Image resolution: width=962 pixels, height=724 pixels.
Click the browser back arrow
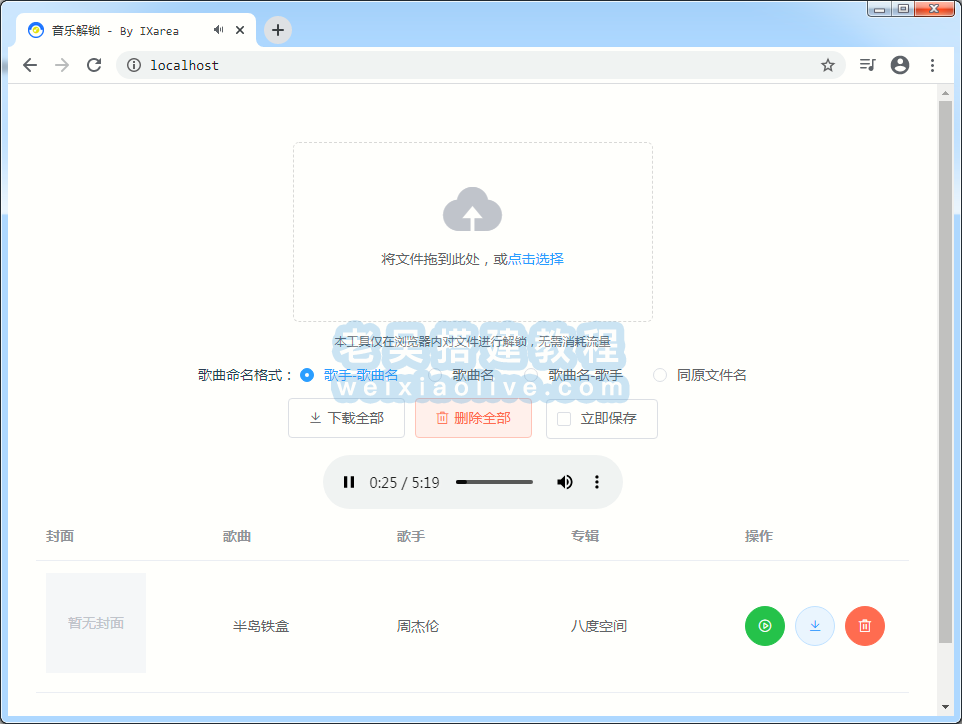(30, 65)
